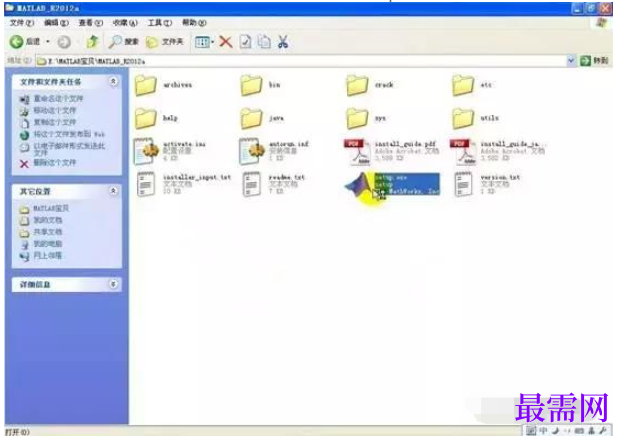The image size is (627, 439).
Task: Collapse the file and folder tasks panel
Action: click(114, 82)
